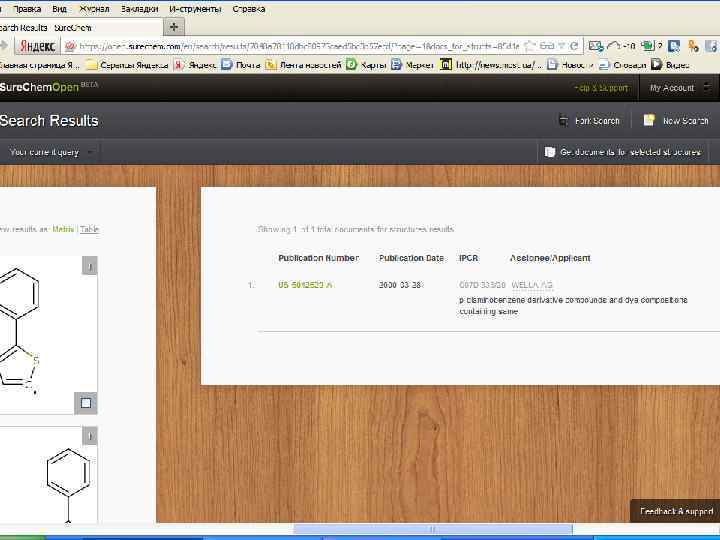
Task: Click Get documents for selected structures
Action: point(623,152)
